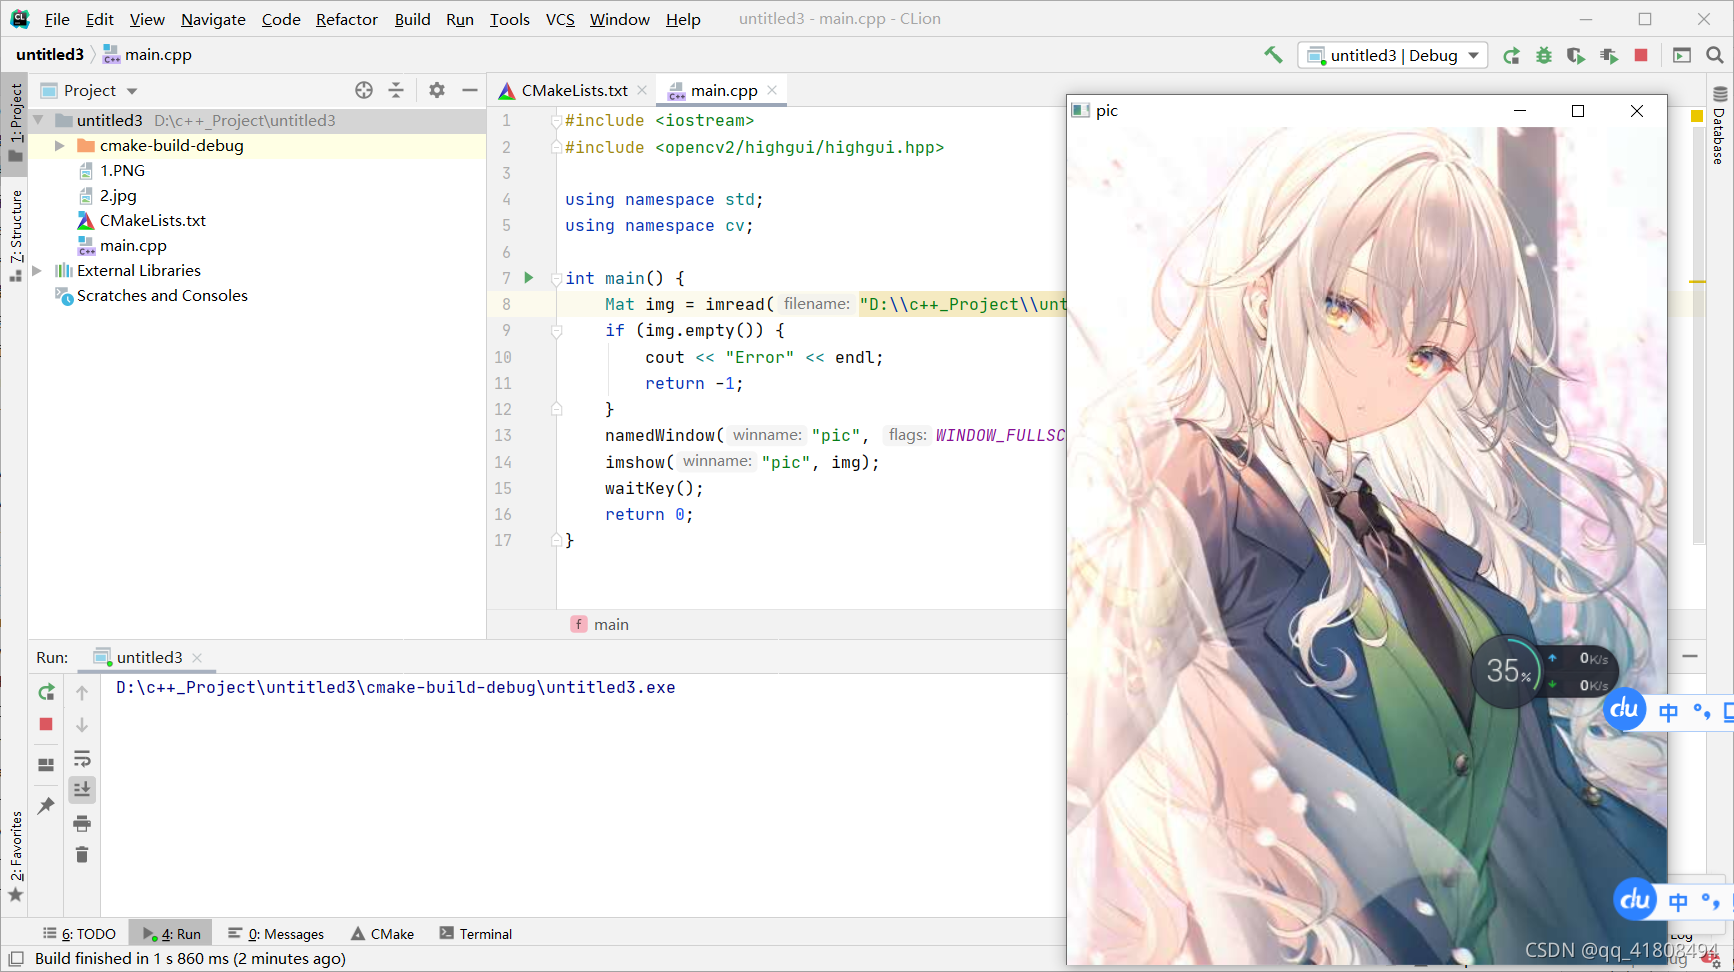Select 1.PNG in project tree
Image resolution: width=1734 pixels, height=972 pixels.
tap(122, 170)
